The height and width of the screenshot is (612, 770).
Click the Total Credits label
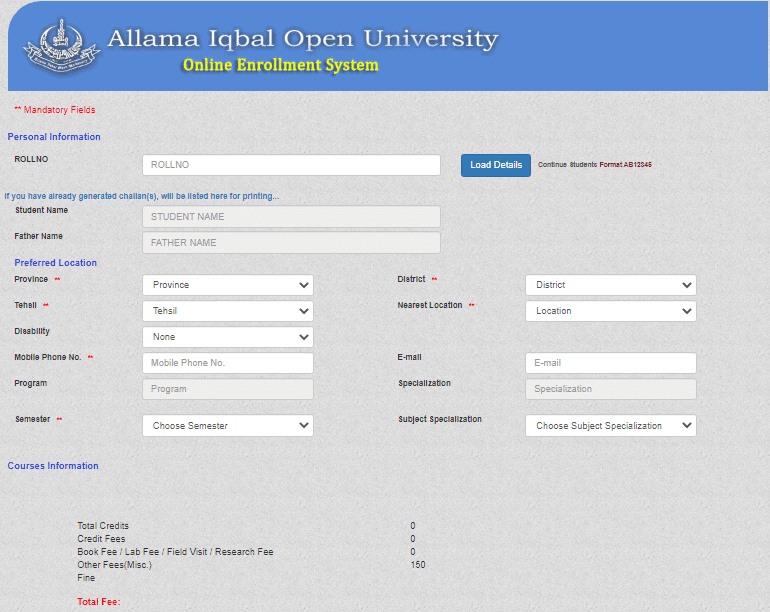103,526
